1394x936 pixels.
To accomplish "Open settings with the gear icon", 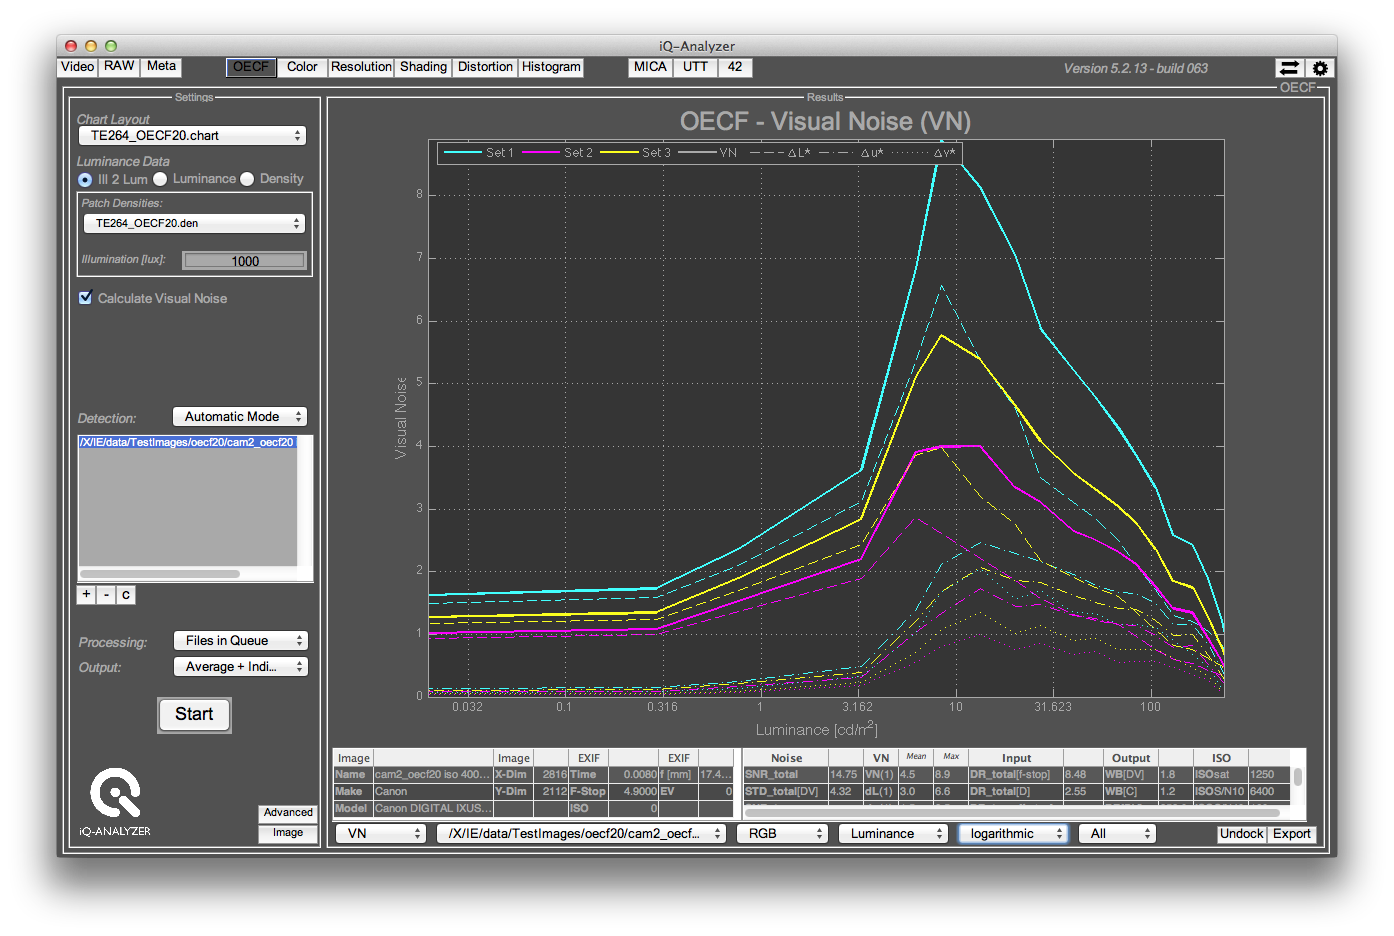I will coord(1320,68).
